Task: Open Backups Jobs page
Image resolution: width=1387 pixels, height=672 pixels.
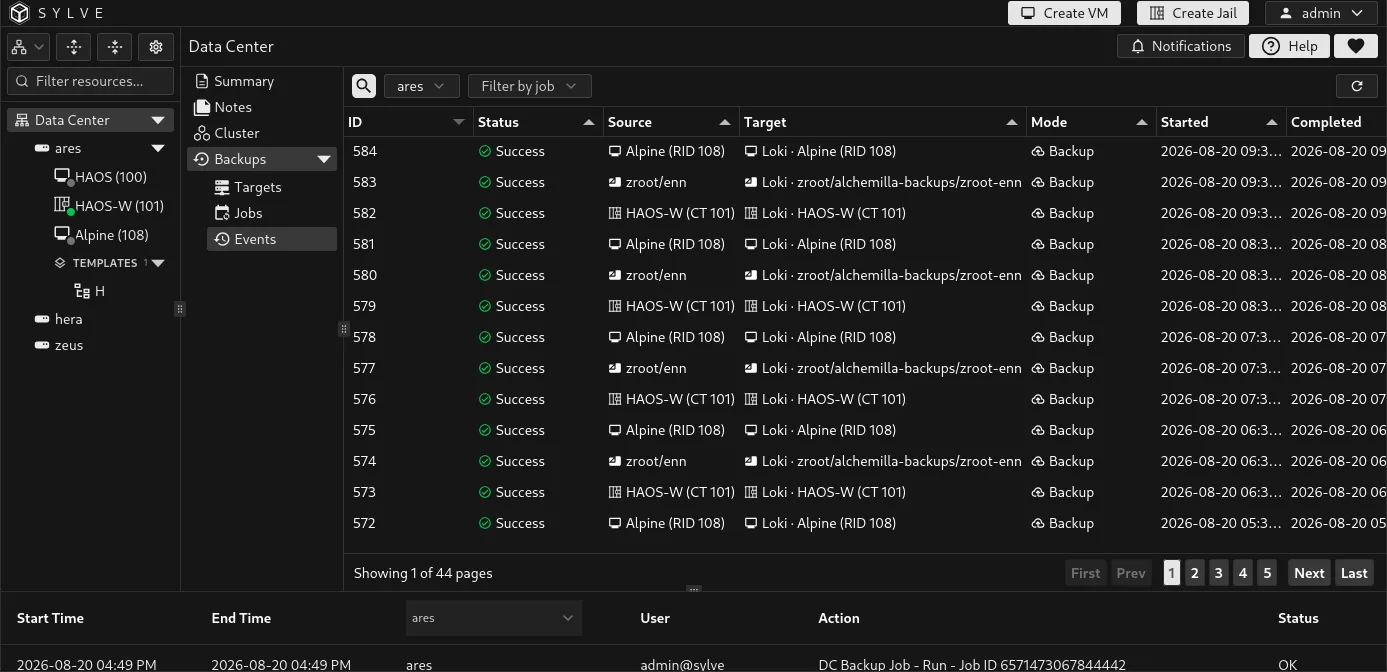Action: (248, 213)
